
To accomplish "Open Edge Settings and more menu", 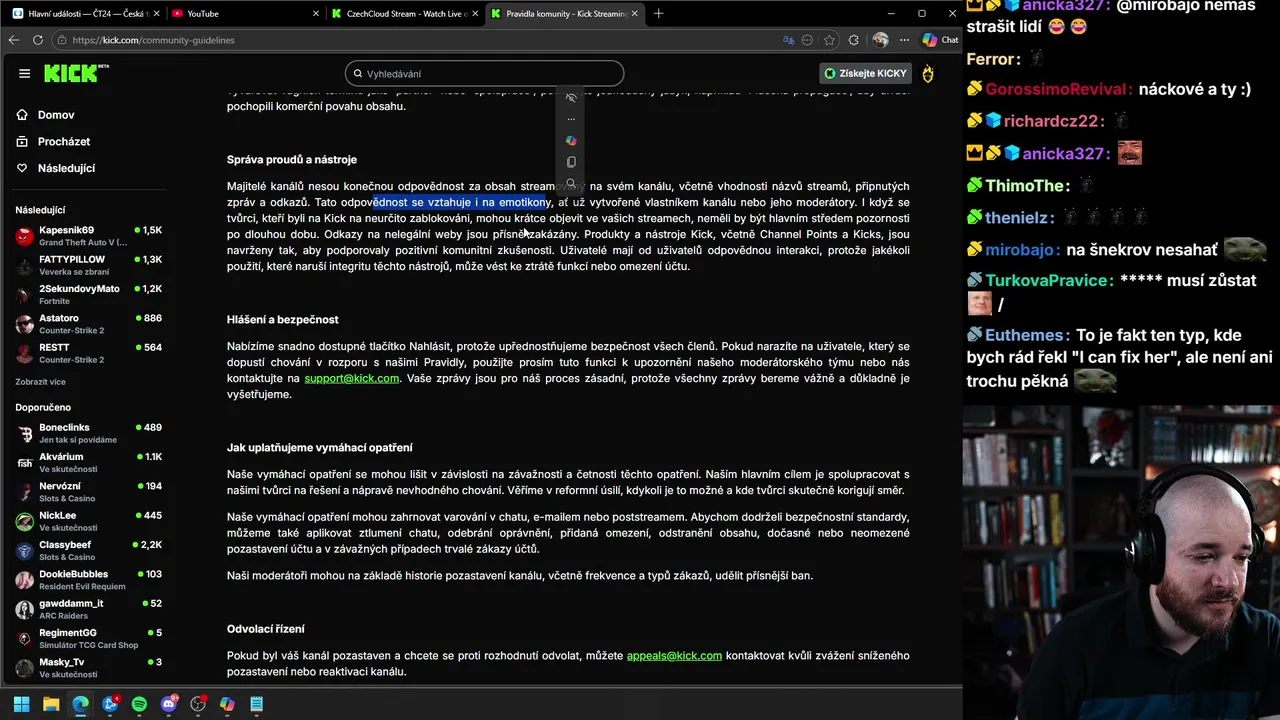I will coord(904,40).
